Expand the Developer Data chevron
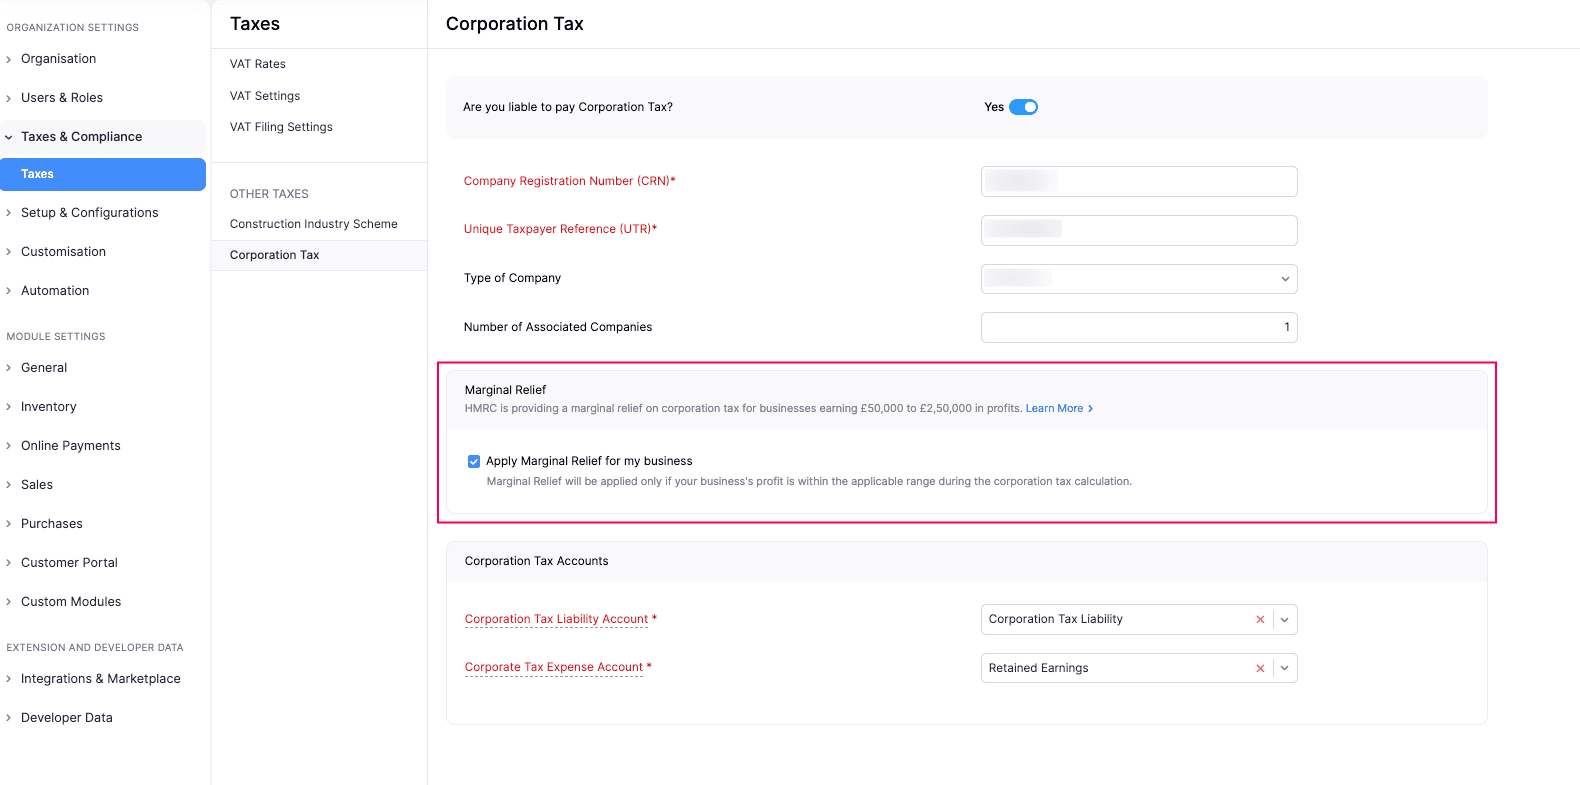1580x785 pixels. 9,718
